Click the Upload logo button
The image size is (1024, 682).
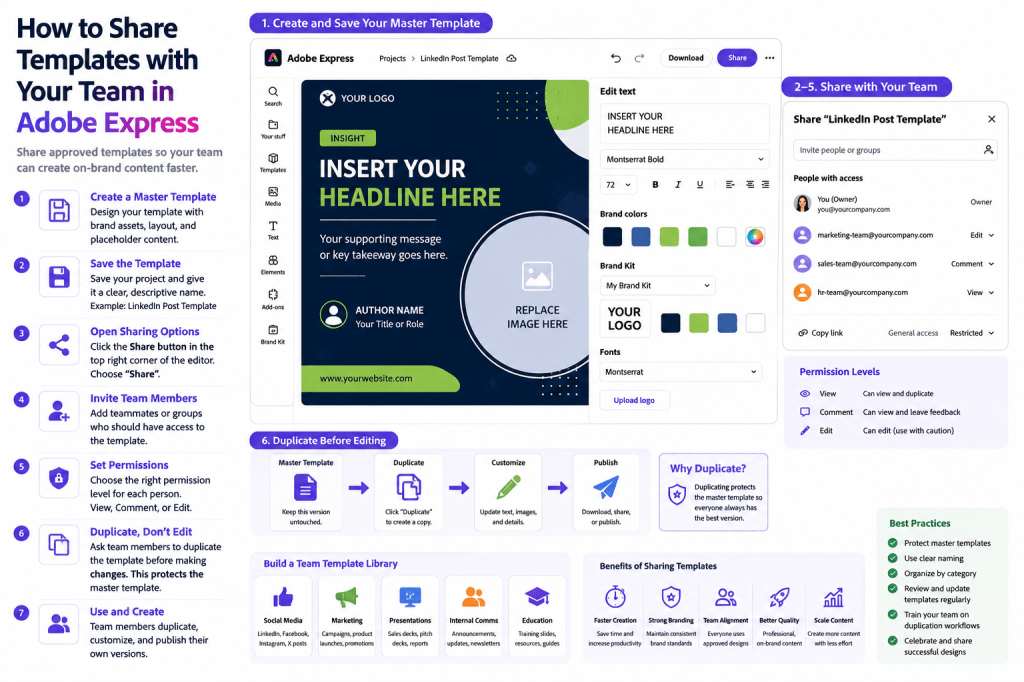[634, 400]
